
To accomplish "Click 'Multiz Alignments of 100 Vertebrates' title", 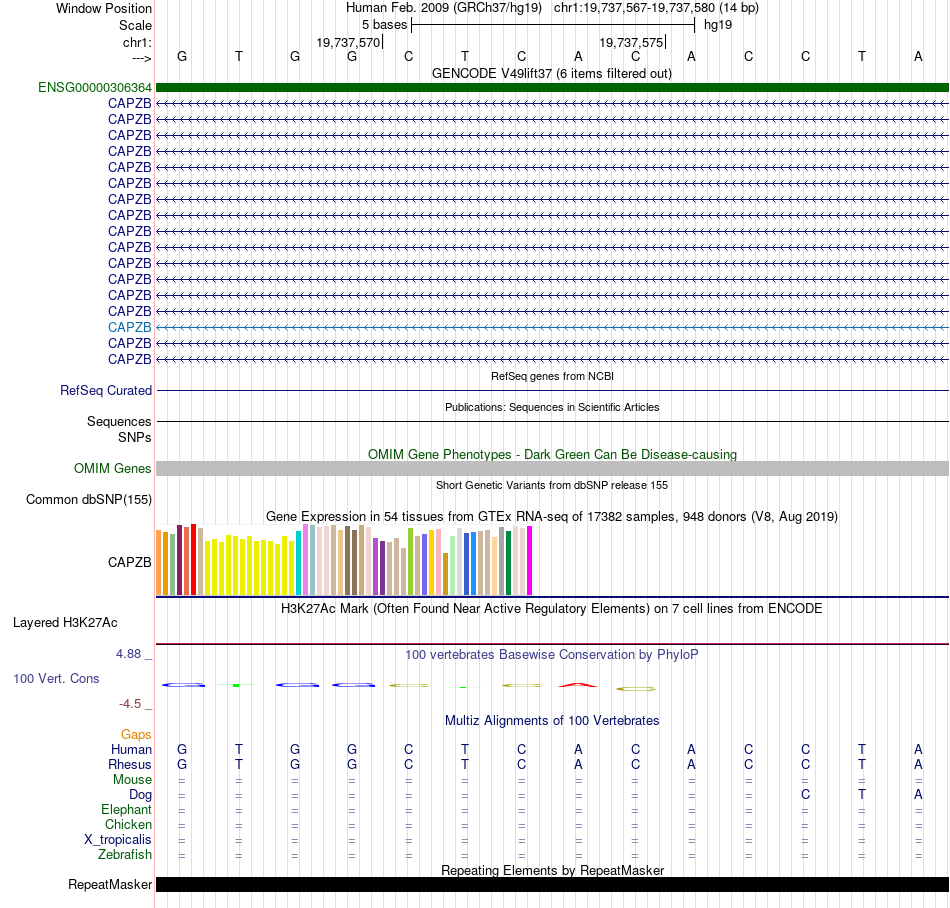I will coord(552,720).
